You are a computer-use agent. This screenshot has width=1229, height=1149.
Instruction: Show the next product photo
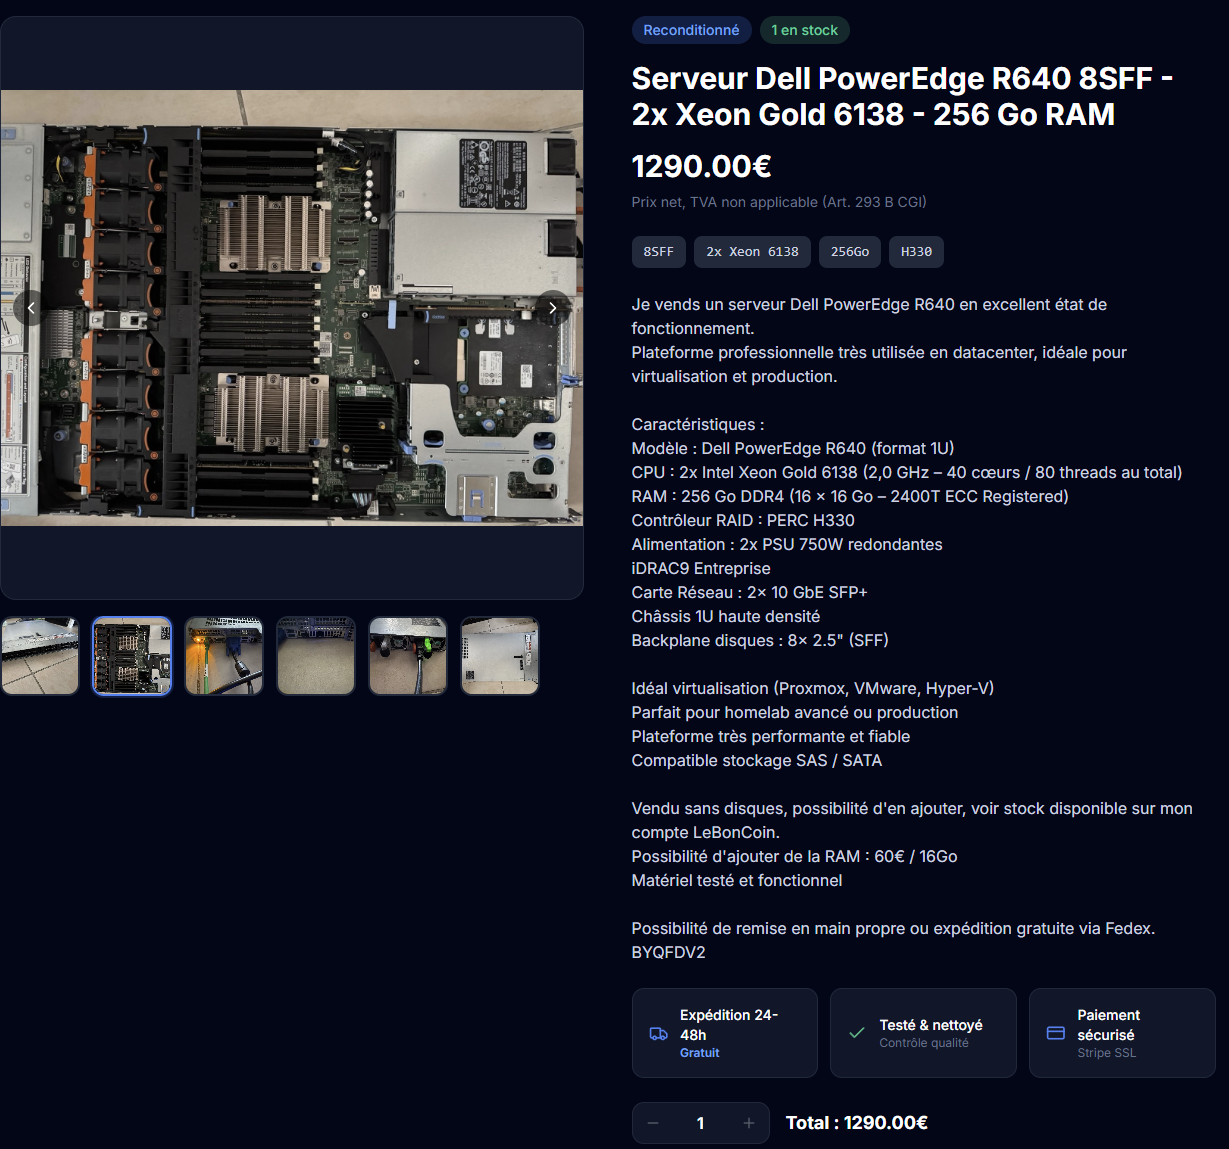pyautogui.click(x=553, y=308)
